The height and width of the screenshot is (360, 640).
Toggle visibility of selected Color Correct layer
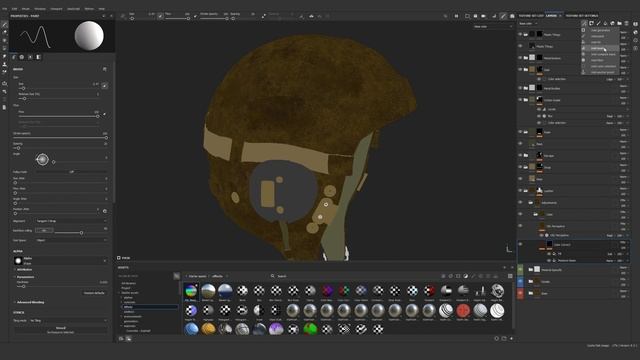[x=520, y=244]
